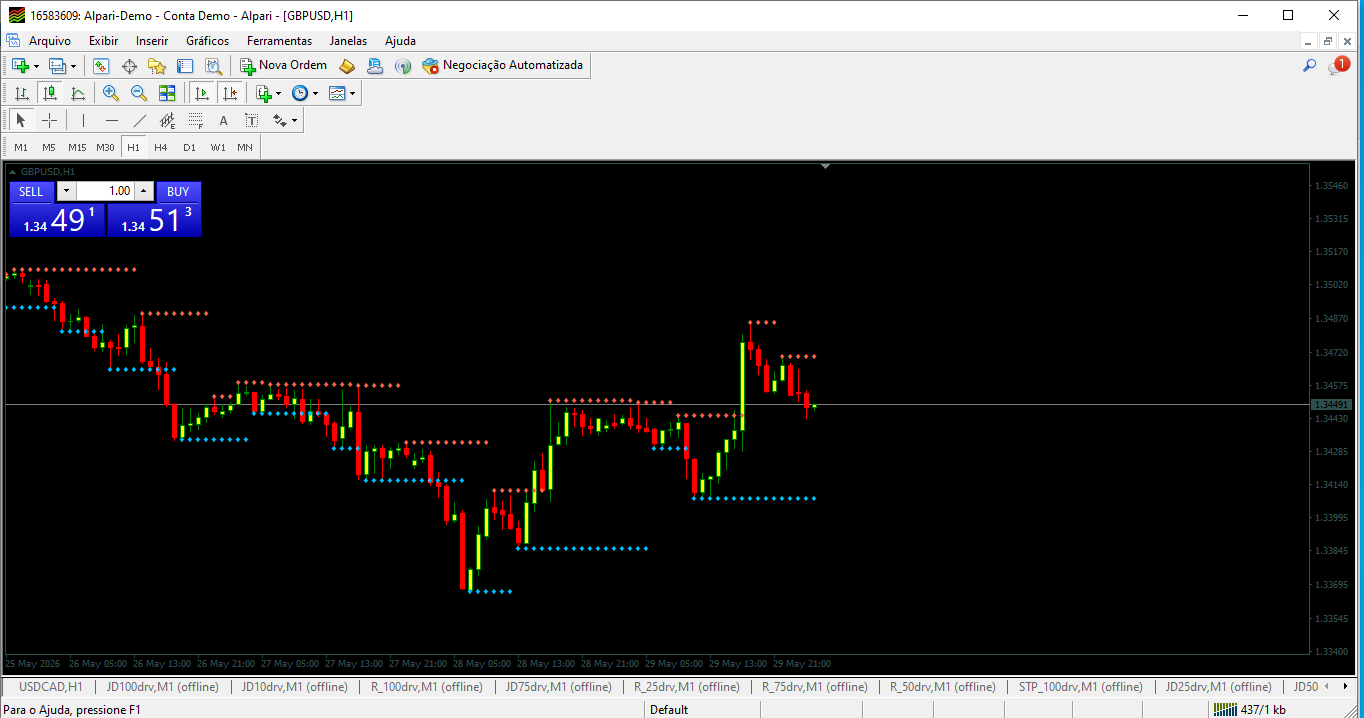
Task: Open the JD100drv,M1 (offline) tab
Action: (x=162, y=687)
